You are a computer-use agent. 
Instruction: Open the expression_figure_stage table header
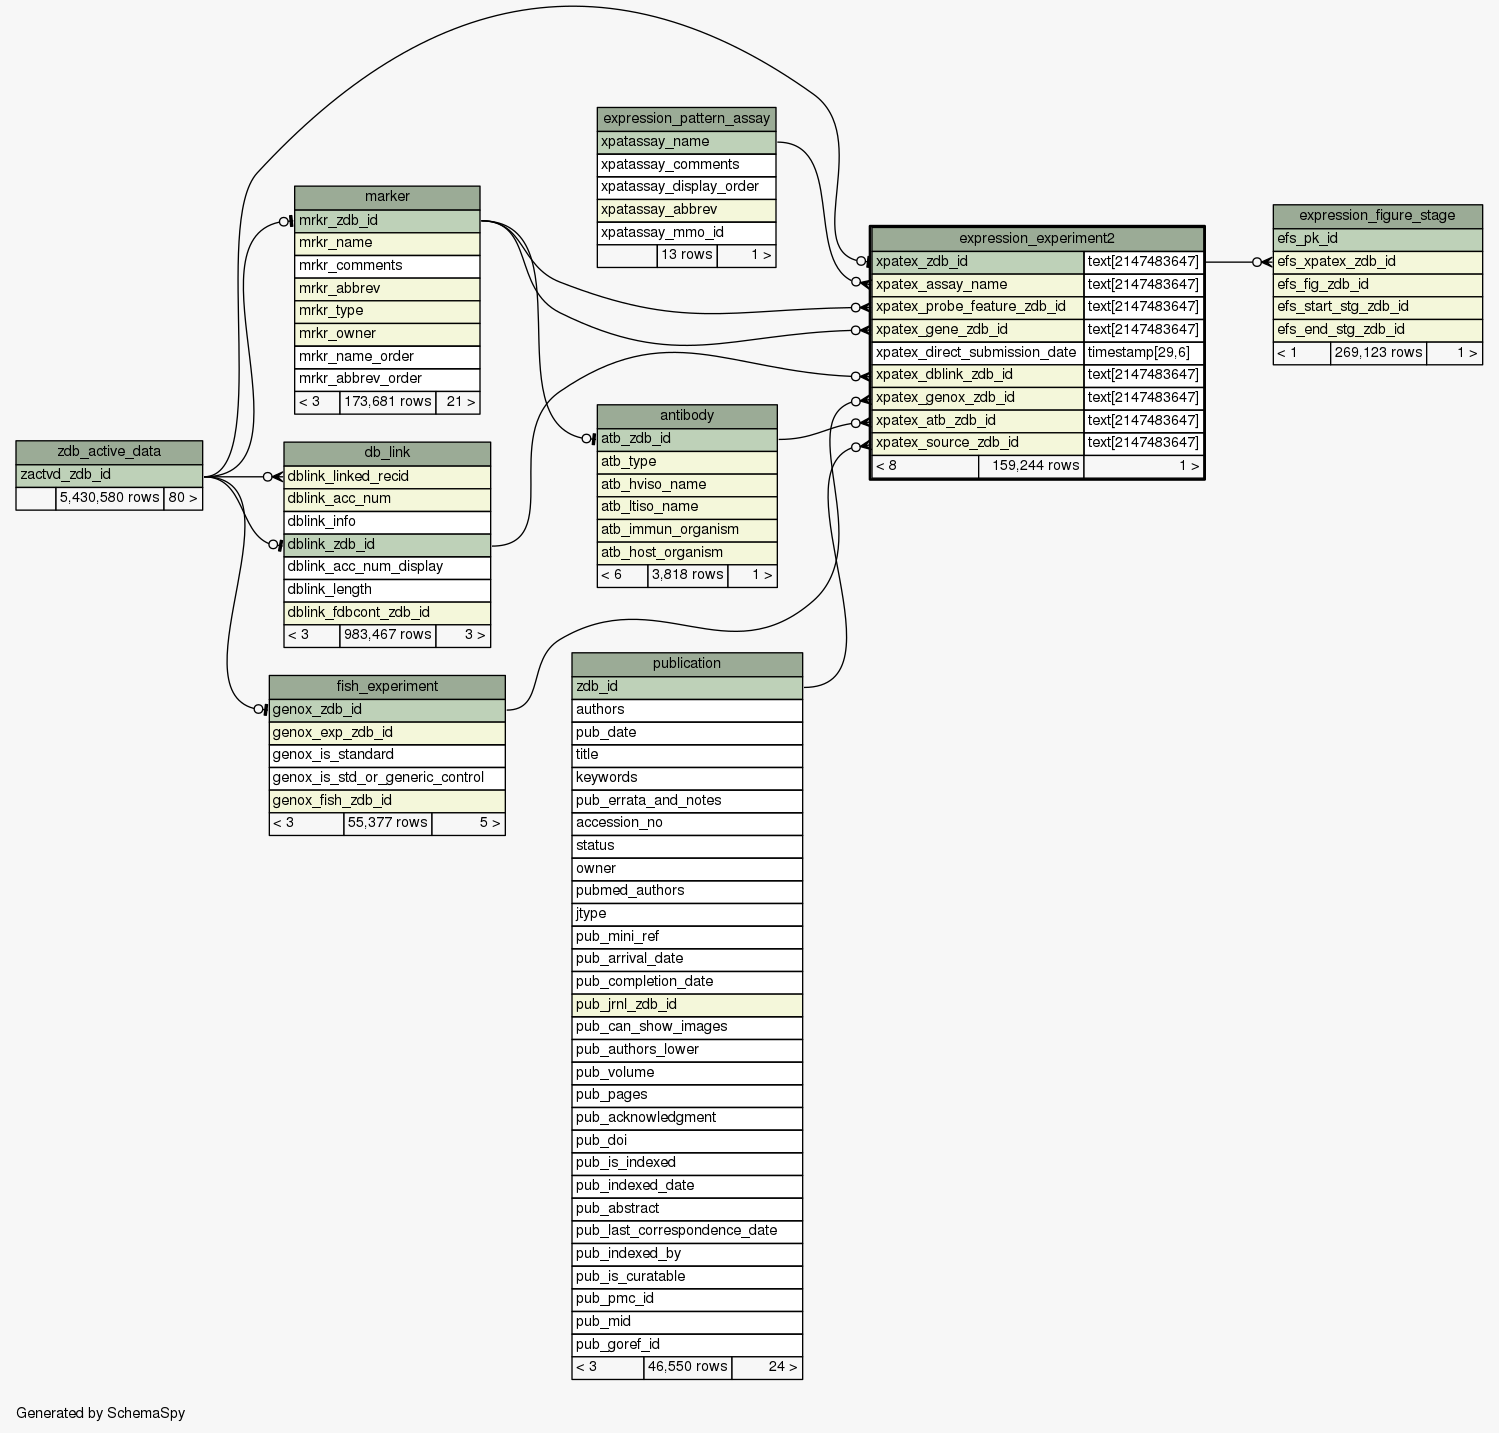point(1376,216)
